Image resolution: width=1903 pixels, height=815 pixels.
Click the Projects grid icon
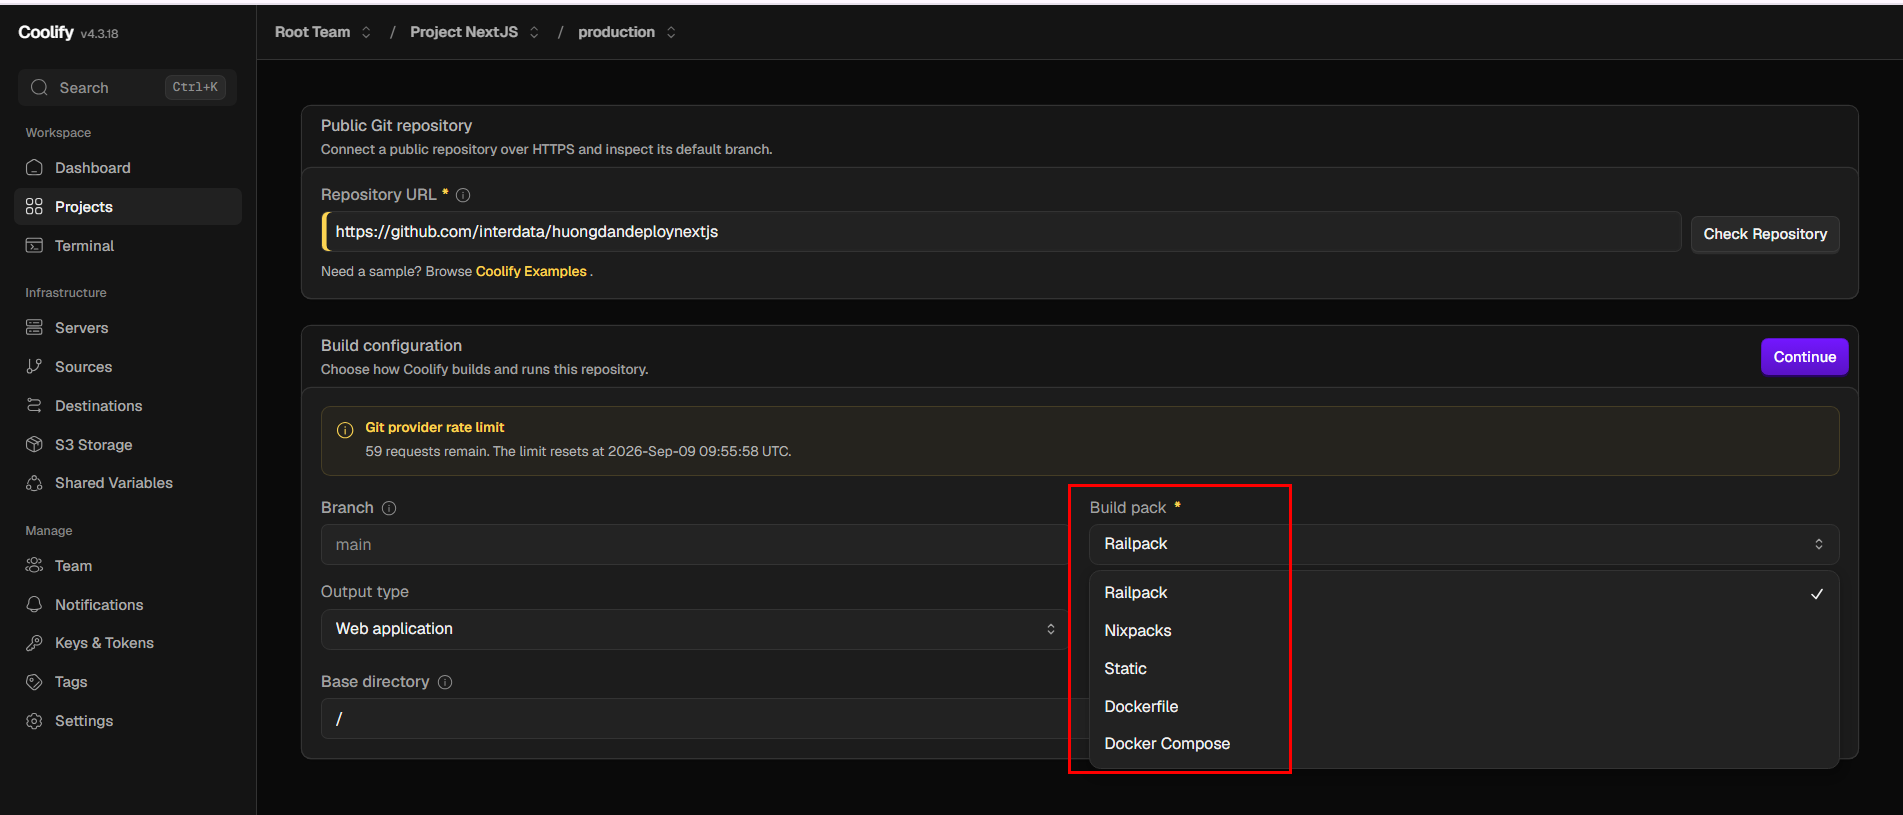(x=34, y=206)
